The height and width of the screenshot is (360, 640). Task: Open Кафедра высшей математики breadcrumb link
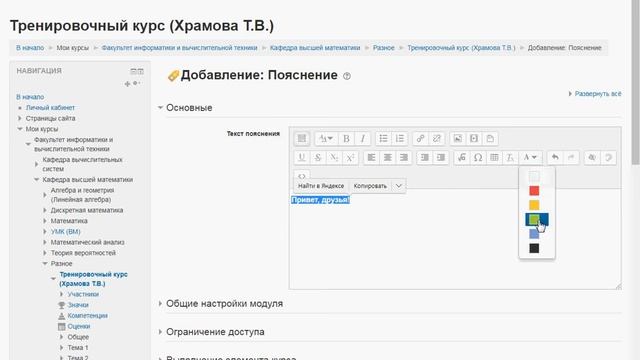[315, 48]
